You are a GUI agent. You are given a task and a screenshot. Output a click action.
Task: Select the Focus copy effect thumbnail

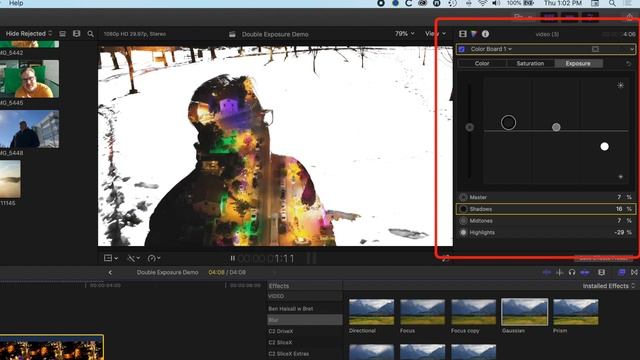pyautogui.click(x=473, y=312)
